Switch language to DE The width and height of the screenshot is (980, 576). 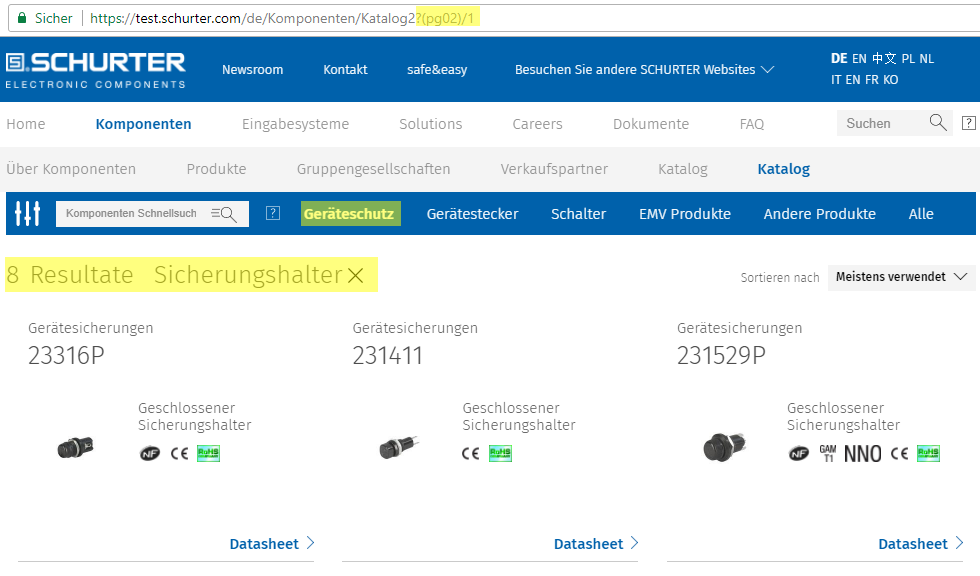point(839,58)
